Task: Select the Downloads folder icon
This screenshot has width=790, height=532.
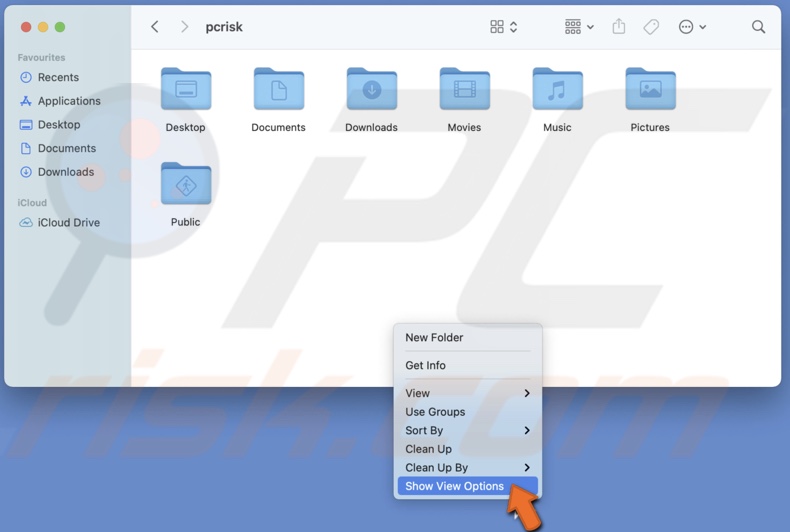Action: (x=372, y=89)
